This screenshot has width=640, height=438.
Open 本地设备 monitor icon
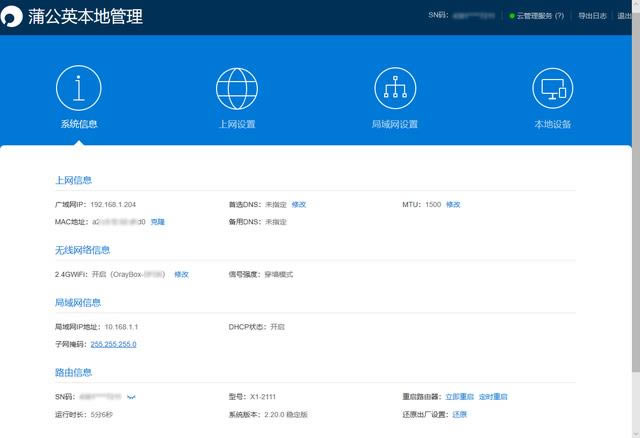pos(552,88)
